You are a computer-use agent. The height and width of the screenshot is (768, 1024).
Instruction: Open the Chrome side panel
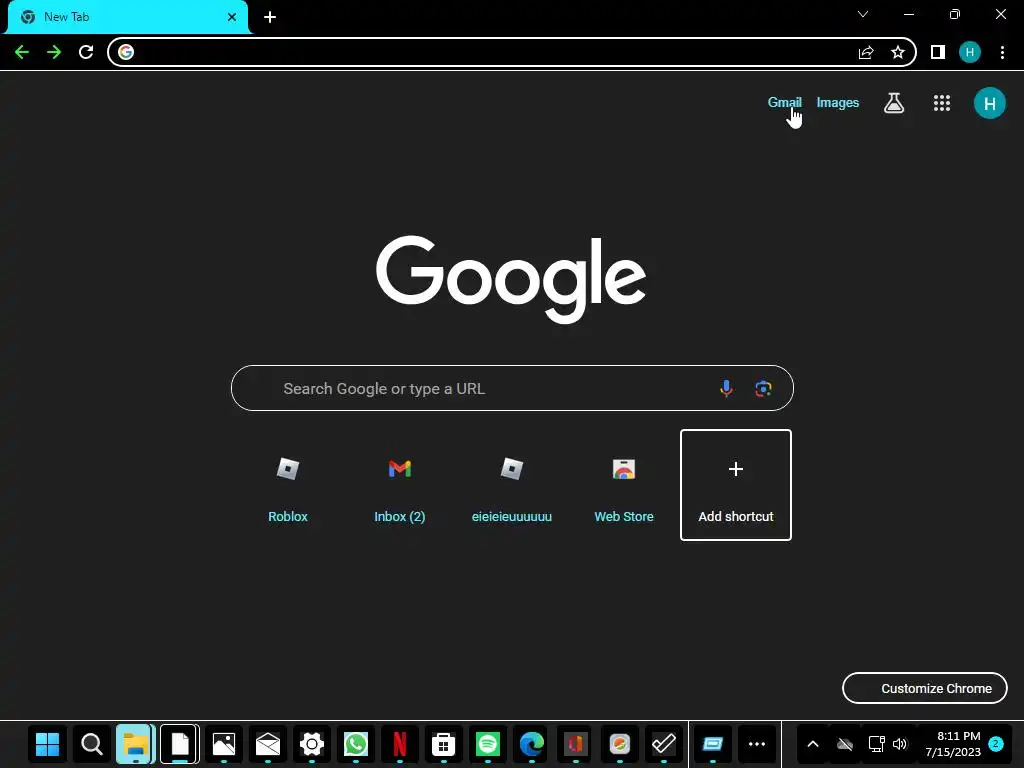[938, 52]
